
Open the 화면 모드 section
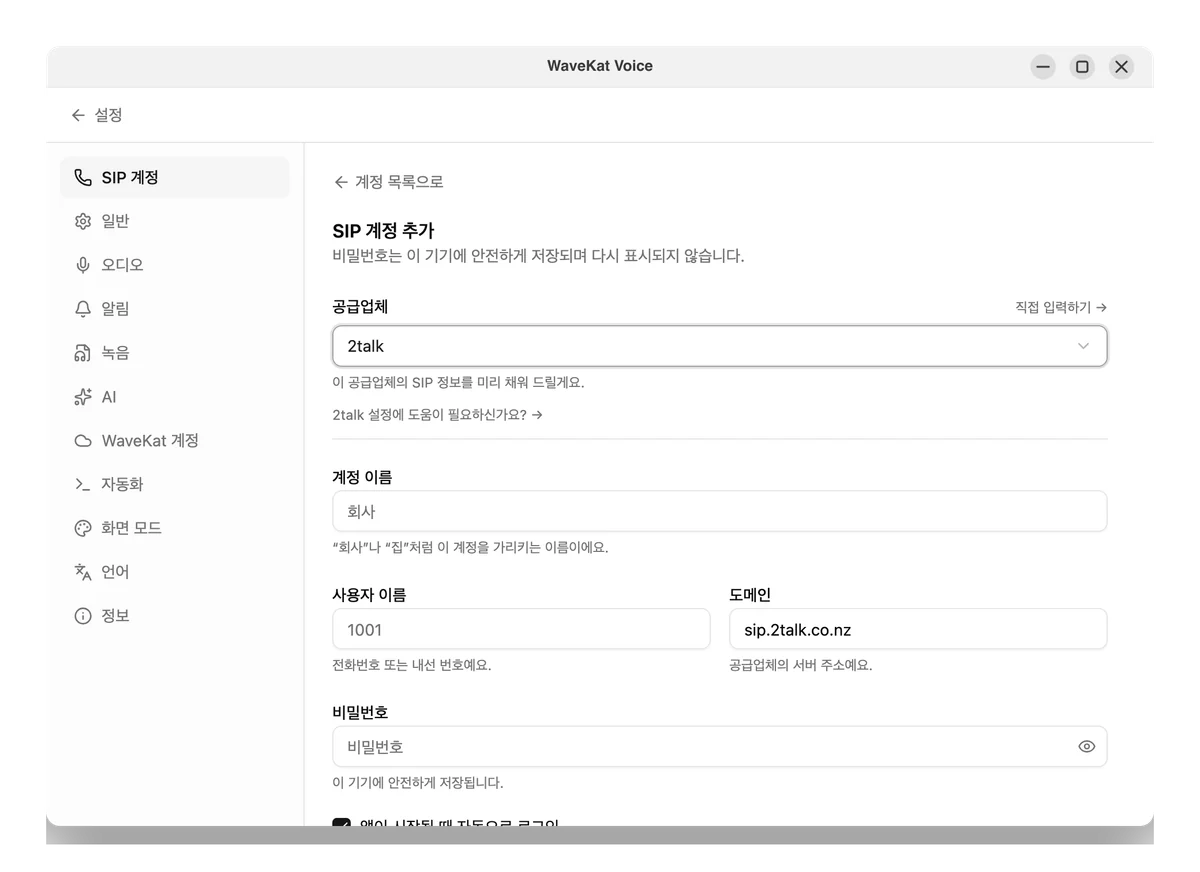click(x=175, y=528)
